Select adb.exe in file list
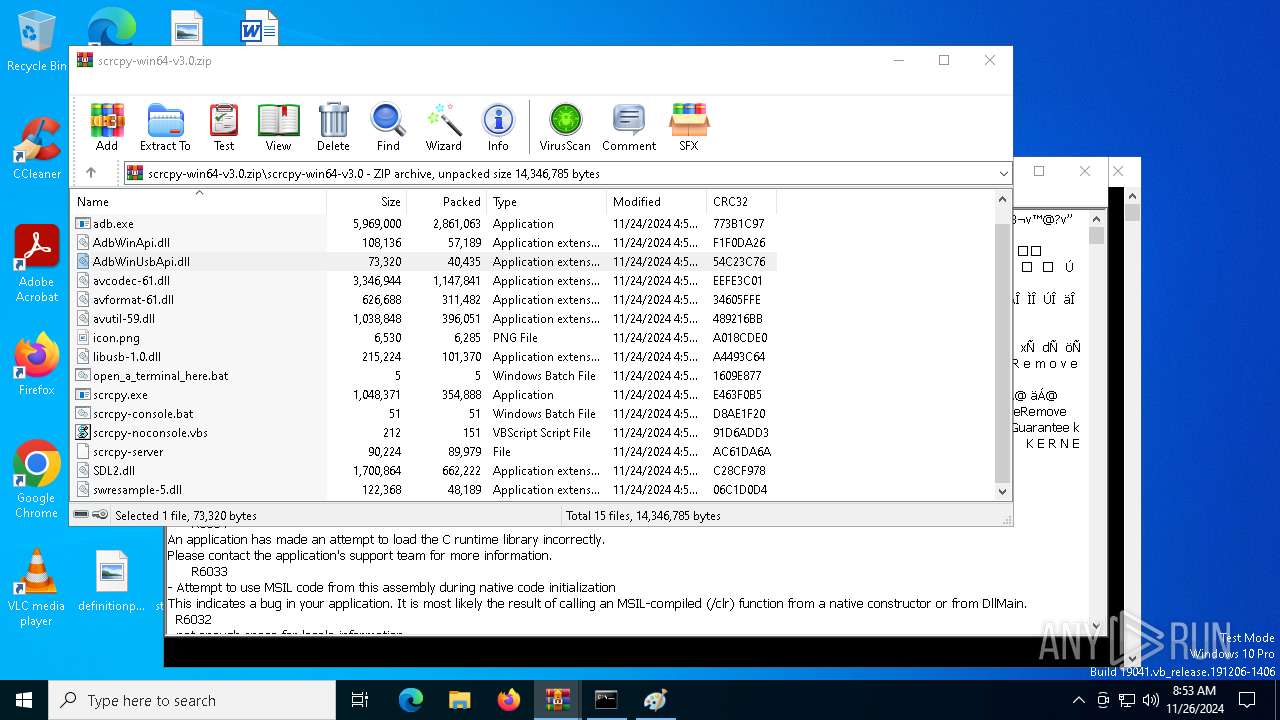The width and height of the screenshot is (1280, 720). point(424,224)
